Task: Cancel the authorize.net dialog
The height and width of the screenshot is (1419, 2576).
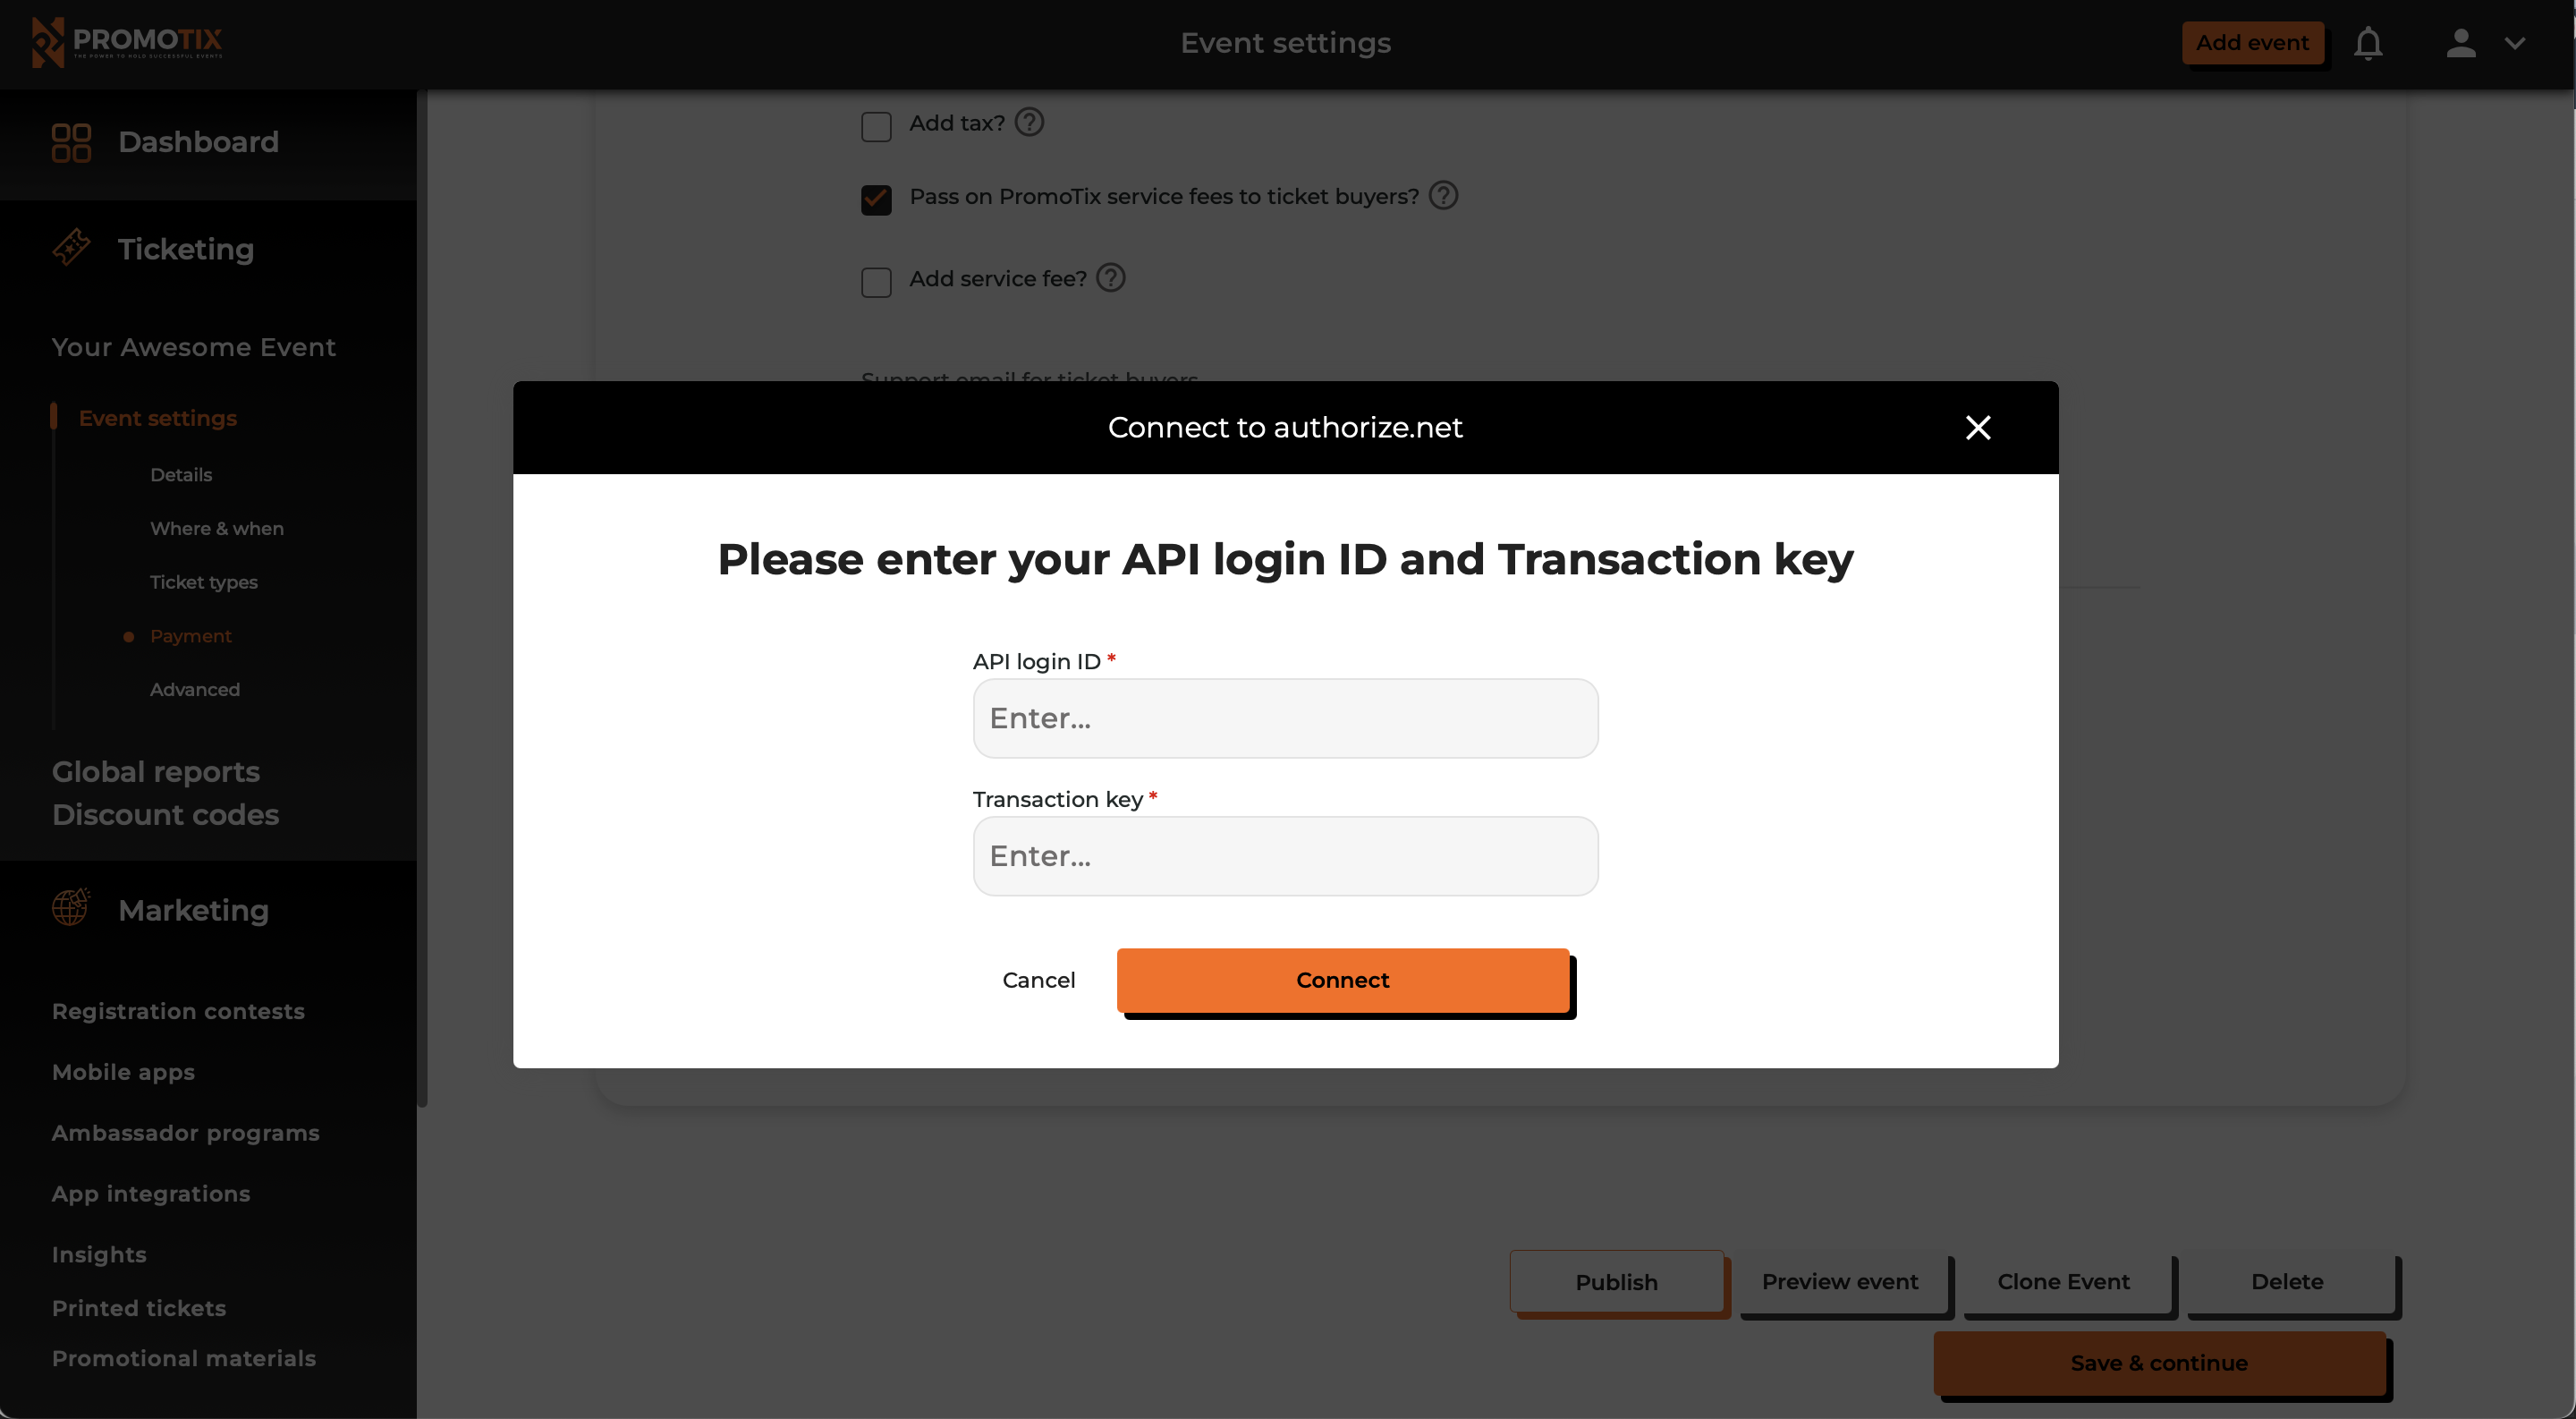Action: pyautogui.click(x=1038, y=980)
